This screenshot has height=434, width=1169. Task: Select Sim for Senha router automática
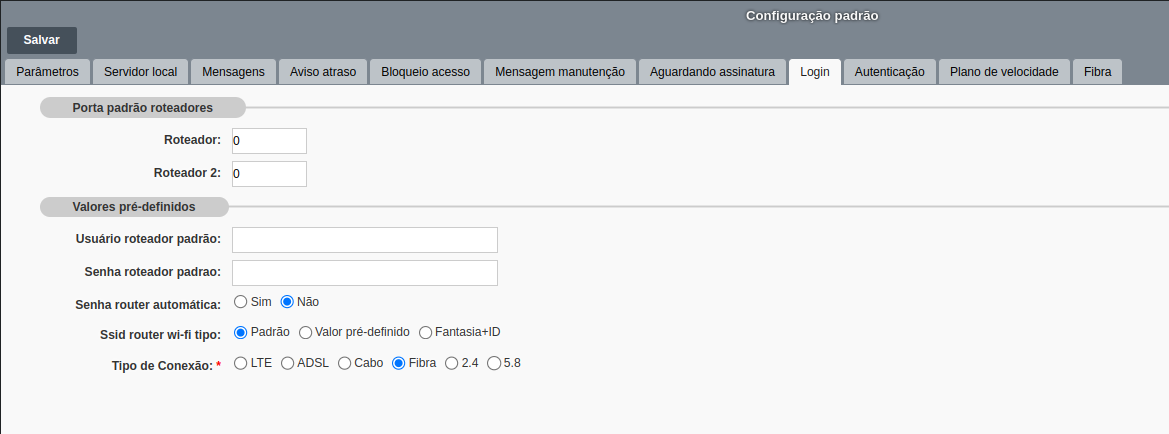(241, 301)
